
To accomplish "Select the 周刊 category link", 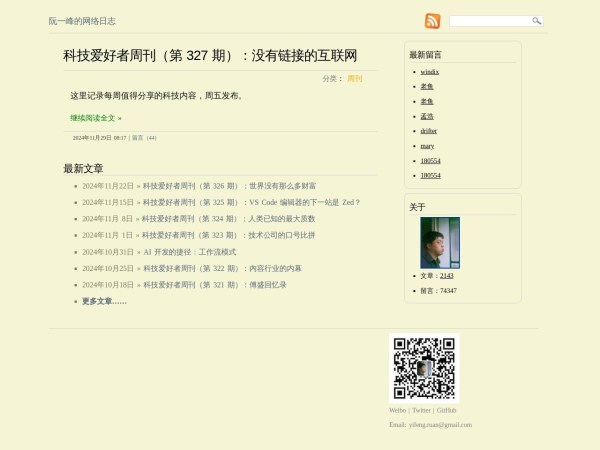I will pos(355,78).
